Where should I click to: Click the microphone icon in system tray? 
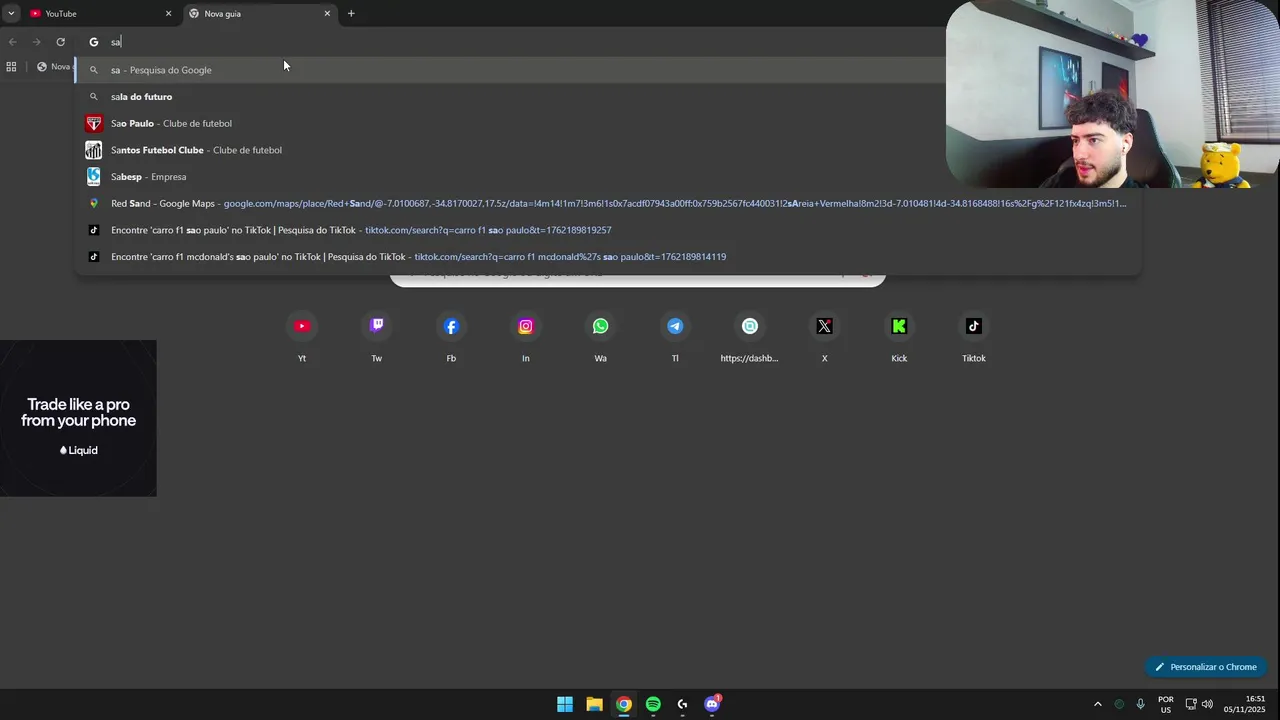1140,704
